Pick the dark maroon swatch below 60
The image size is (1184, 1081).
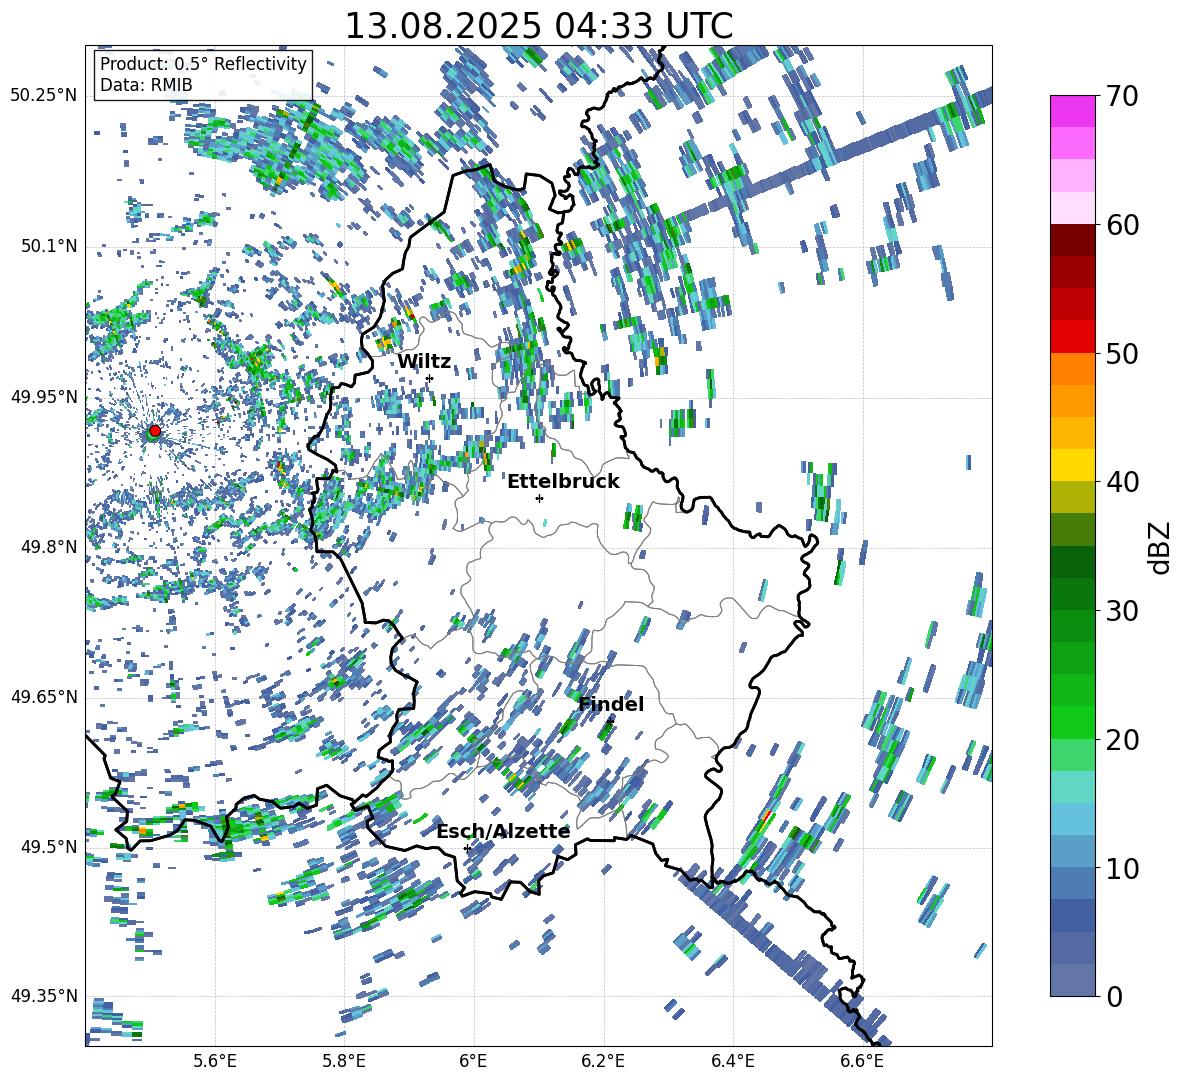1072,240
